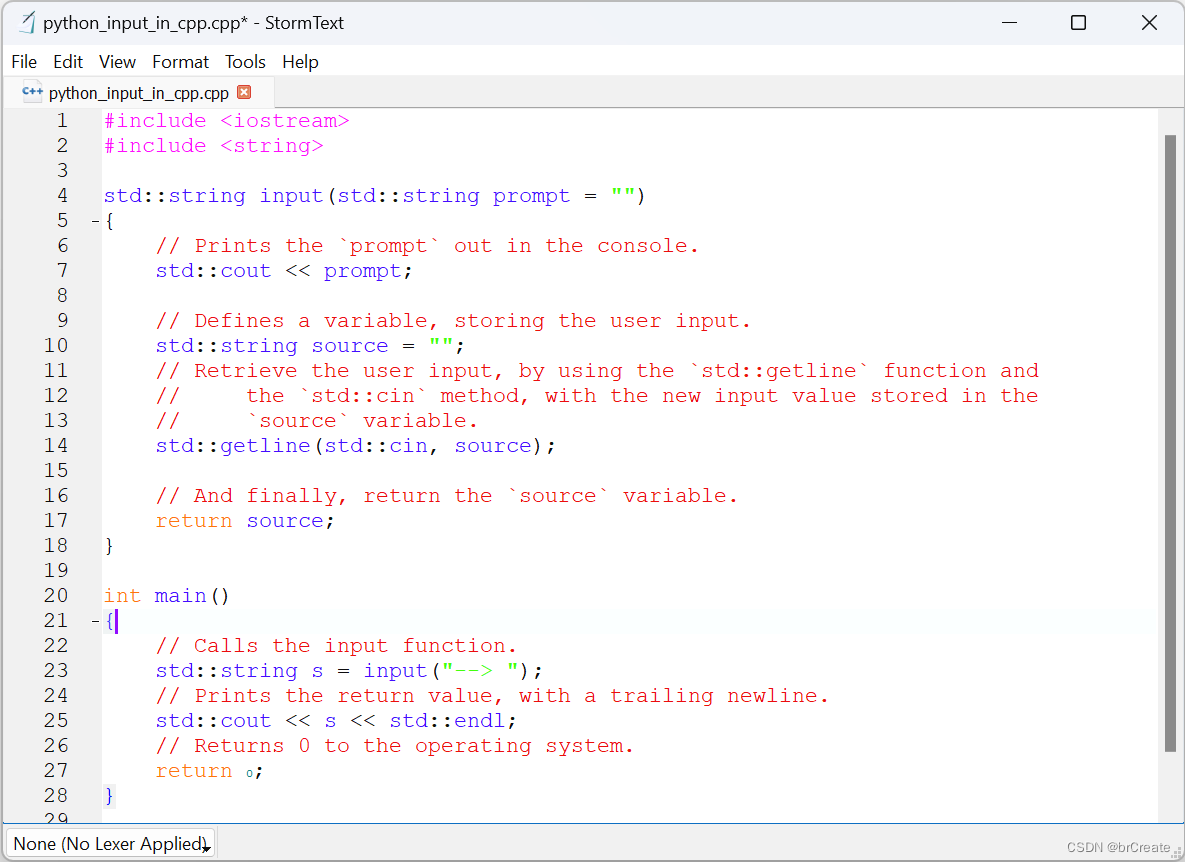The width and height of the screenshot is (1185, 862).
Task: Maximize the StormText window
Action: tap(1078, 23)
